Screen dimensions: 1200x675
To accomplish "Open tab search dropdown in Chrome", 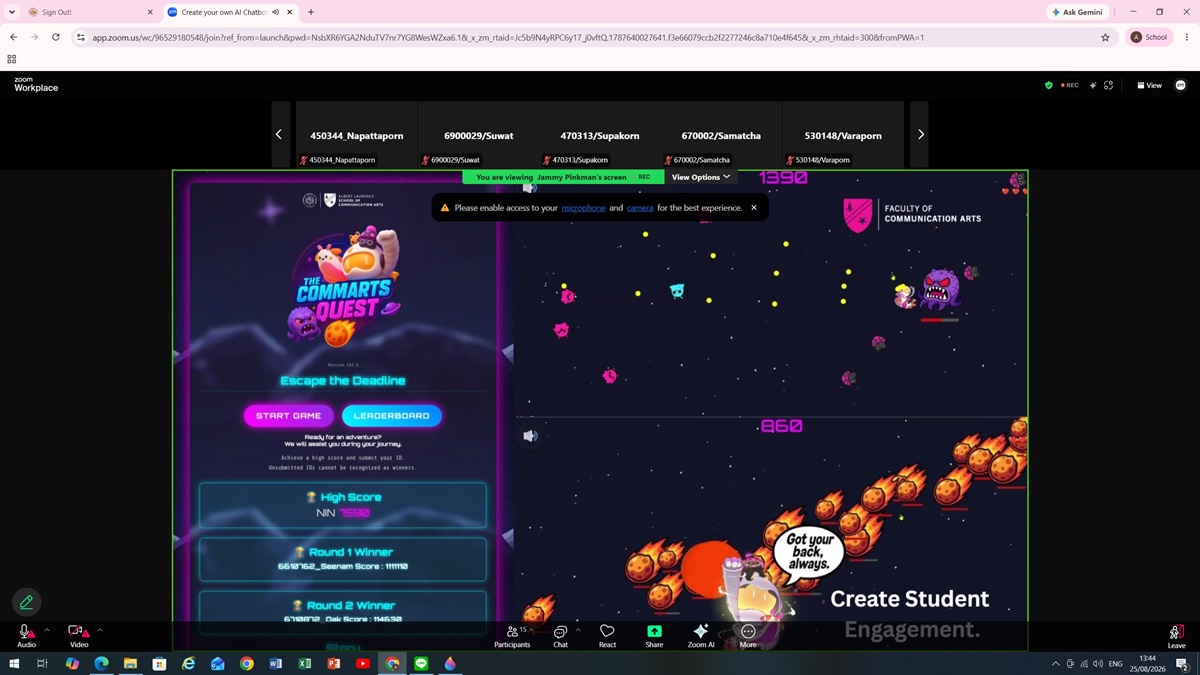I will click(11, 12).
